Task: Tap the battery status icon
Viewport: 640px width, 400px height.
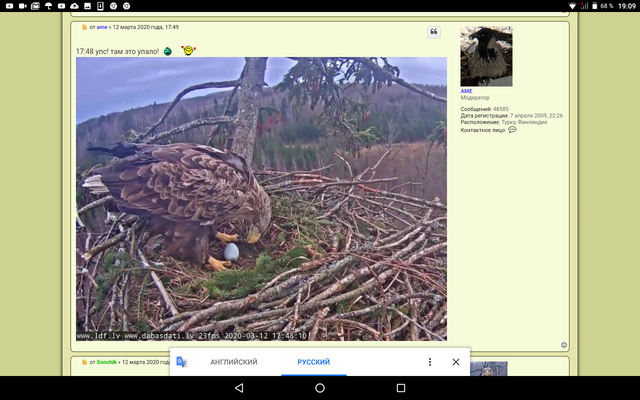Action: click(x=595, y=6)
